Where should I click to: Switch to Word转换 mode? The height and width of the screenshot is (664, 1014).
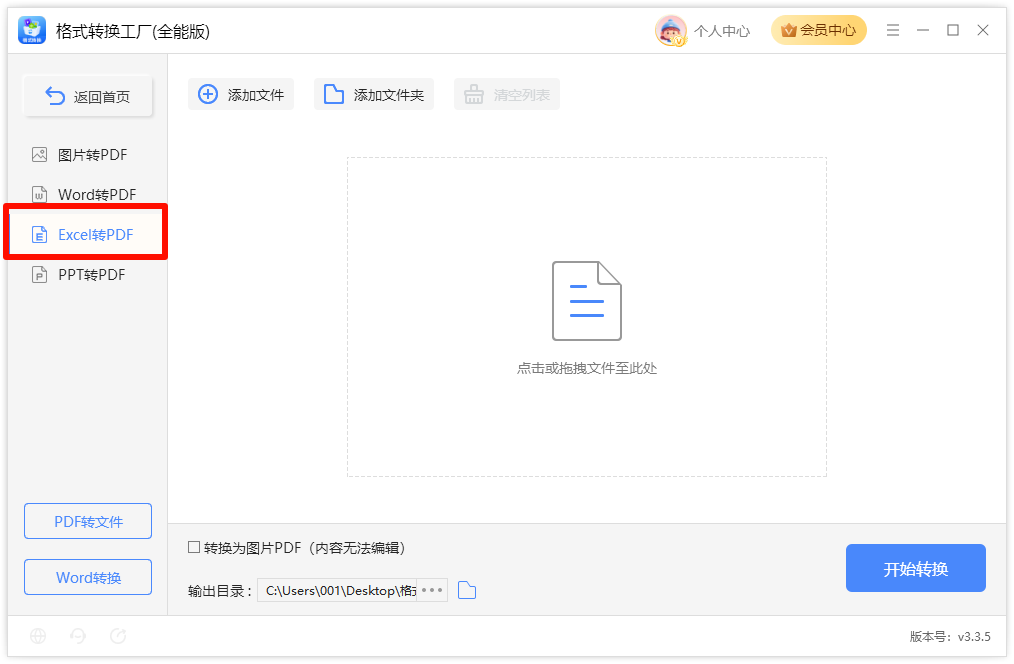pyautogui.click(x=88, y=577)
